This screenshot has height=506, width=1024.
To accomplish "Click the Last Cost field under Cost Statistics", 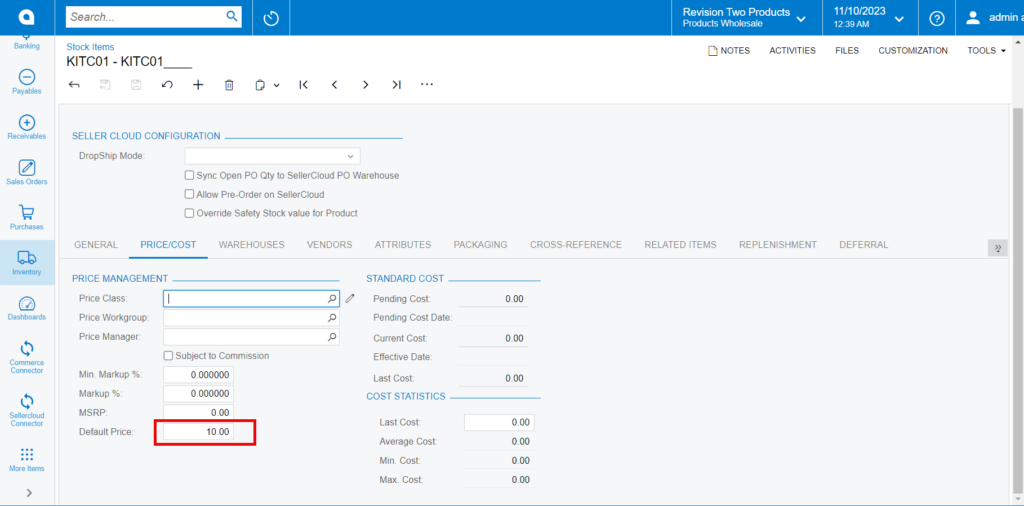I will coord(500,422).
